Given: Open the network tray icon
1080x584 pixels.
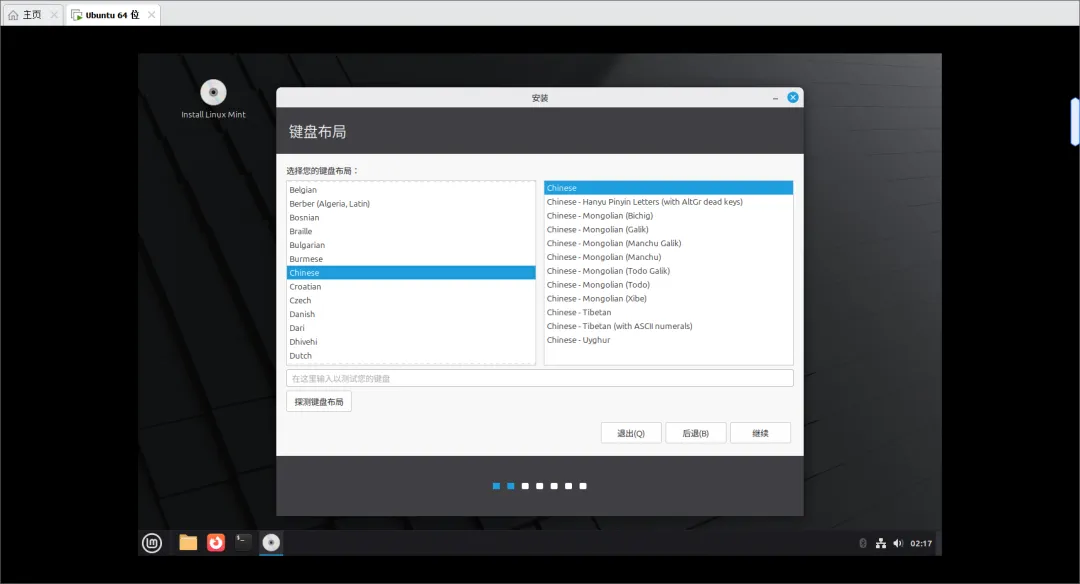Looking at the screenshot, I should click(880, 543).
